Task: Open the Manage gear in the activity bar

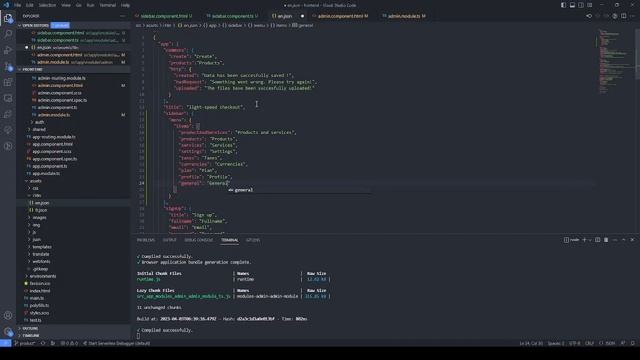Action: tap(8, 331)
